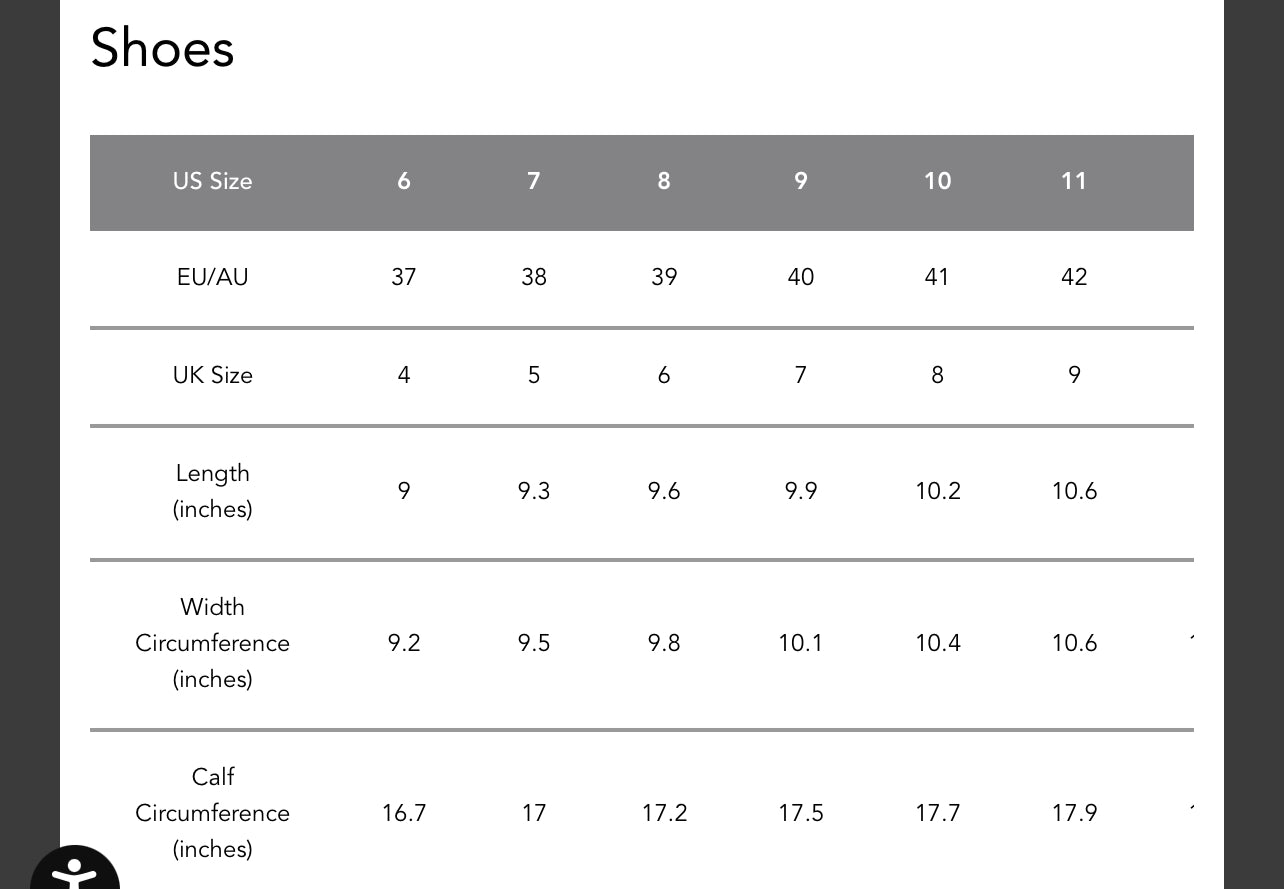The width and height of the screenshot is (1284, 889).
Task: Select US size 10 column header
Action: coord(937,181)
